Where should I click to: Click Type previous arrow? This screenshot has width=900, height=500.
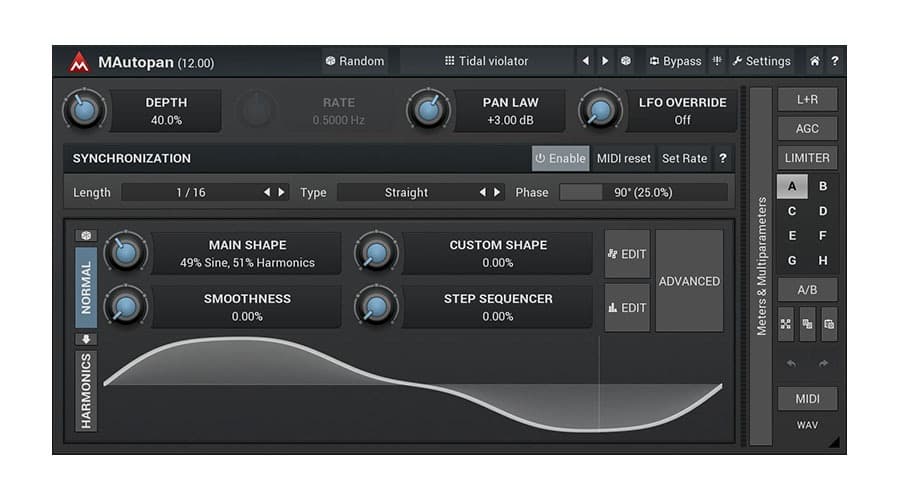(x=483, y=192)
